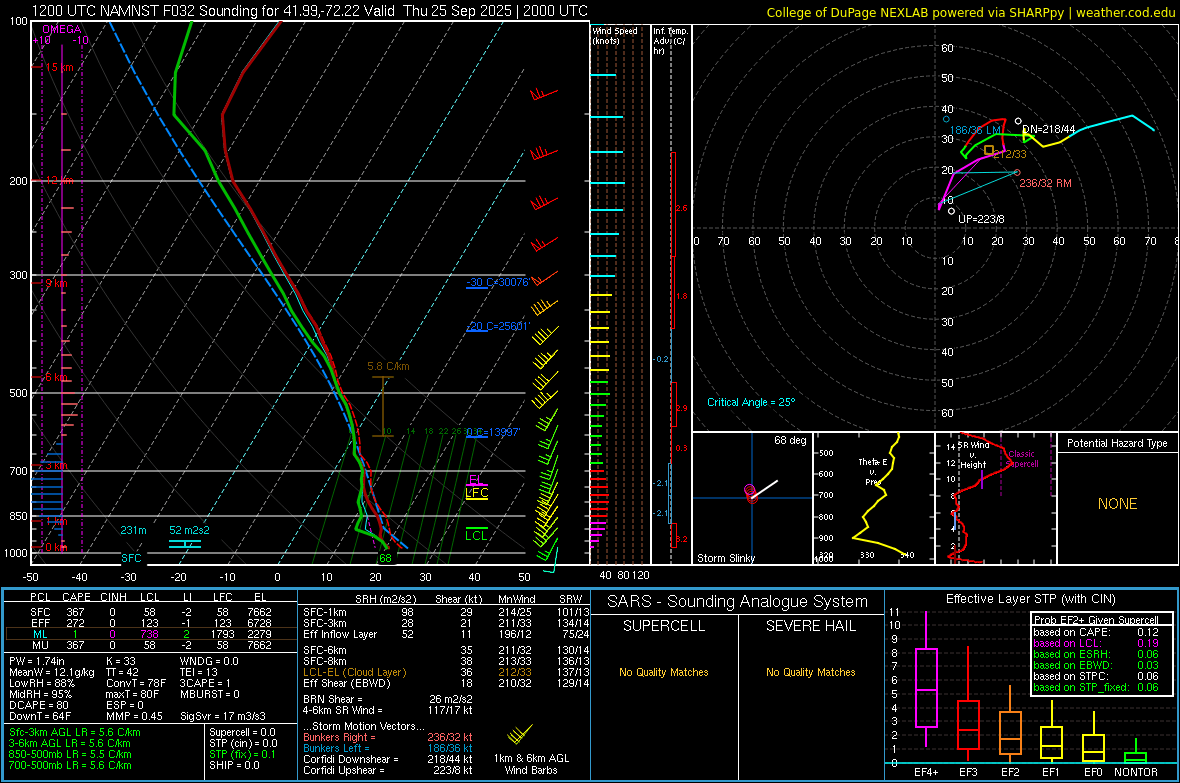
Task: Click the orange 212/33 mean wind label
Action: 1009,154
